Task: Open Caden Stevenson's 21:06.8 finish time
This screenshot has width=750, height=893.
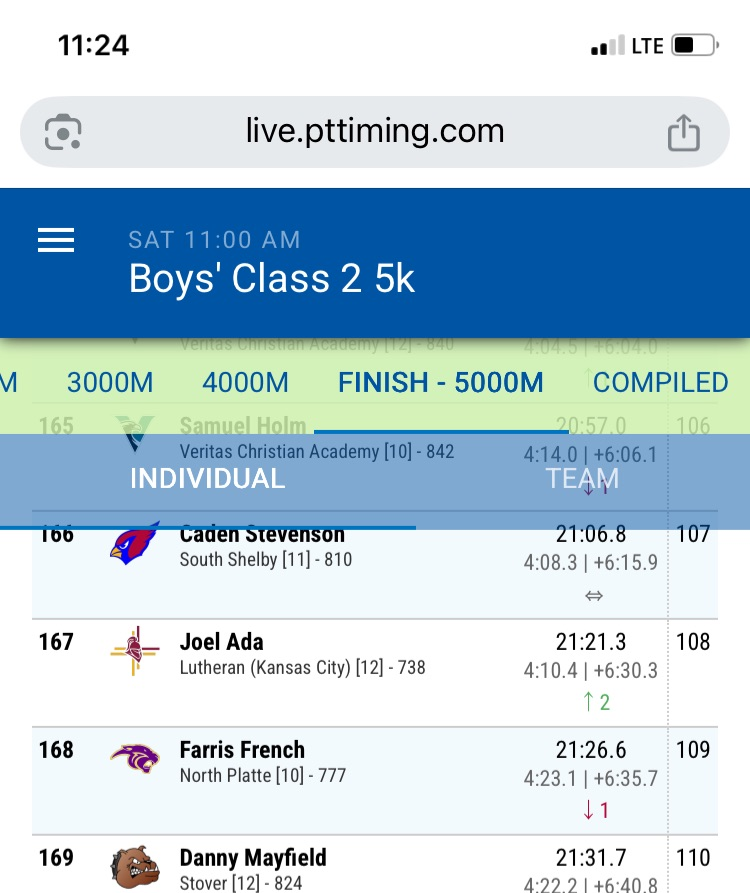Action: pos(591,534)
